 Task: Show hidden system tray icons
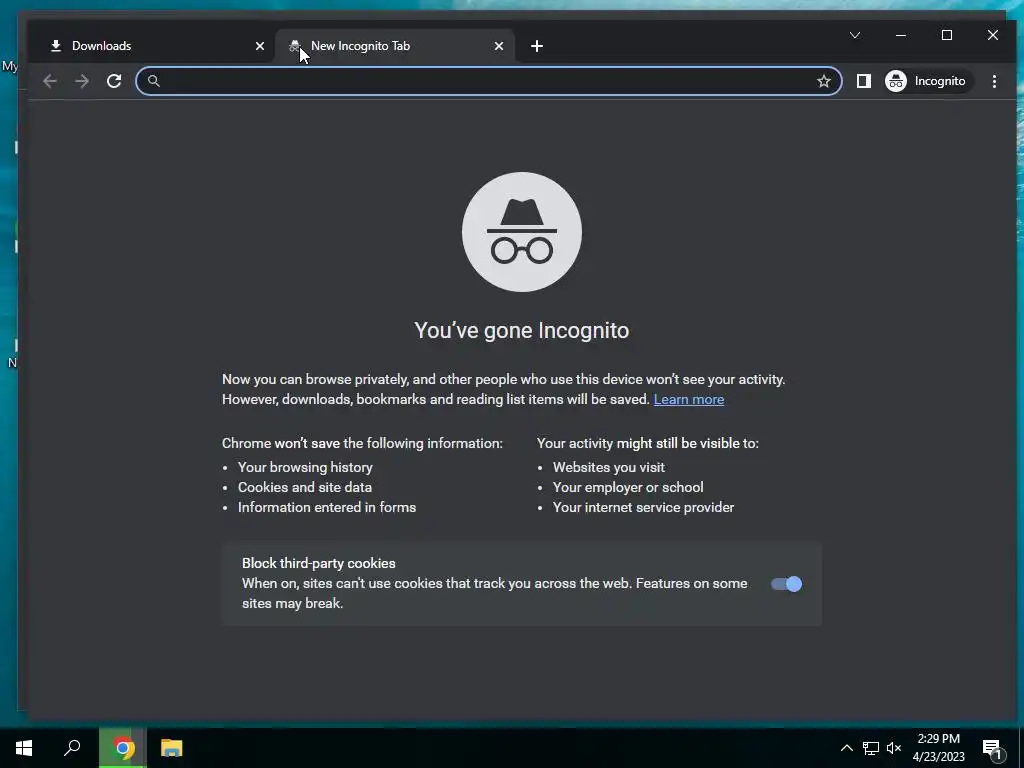coord(846,748)
